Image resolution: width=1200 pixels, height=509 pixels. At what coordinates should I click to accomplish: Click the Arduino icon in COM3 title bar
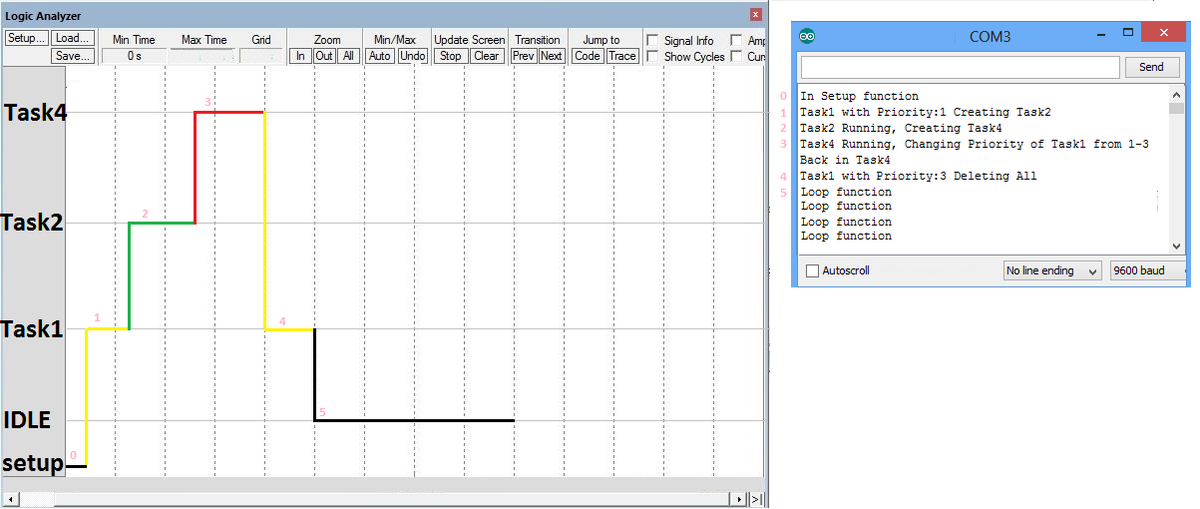808,37
